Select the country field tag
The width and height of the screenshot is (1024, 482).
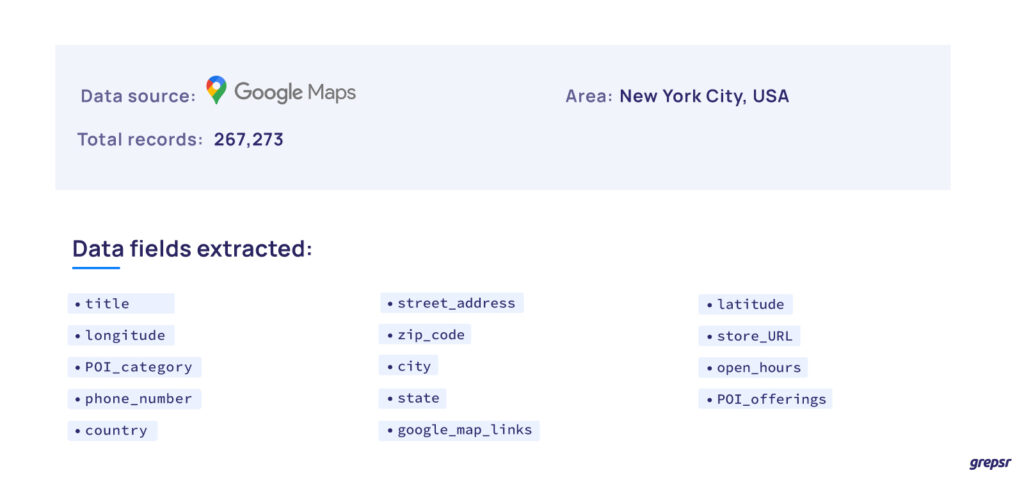click(112, 431)
